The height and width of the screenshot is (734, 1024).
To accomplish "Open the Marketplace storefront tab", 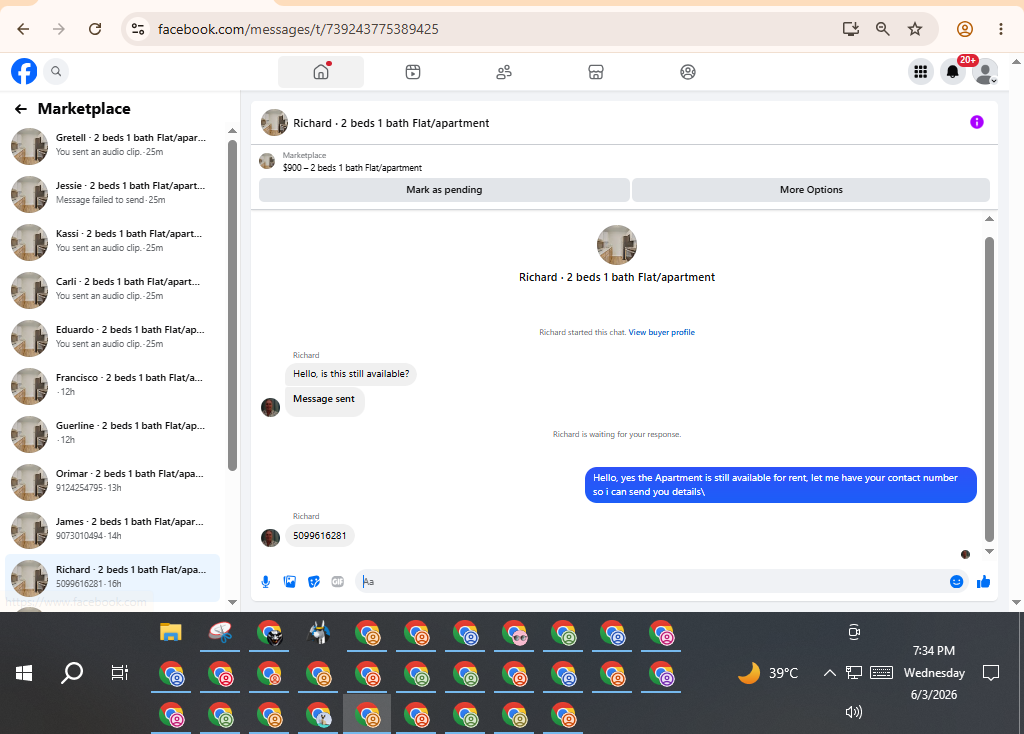I will pos(596,72).
